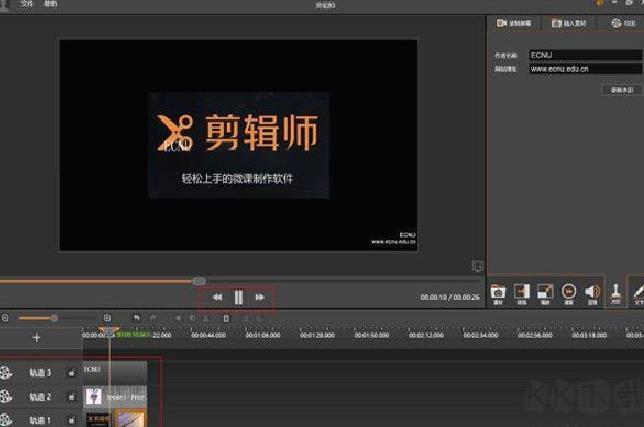644x427 pixels.
Task: Switch to the screen recording tab
Action: [x=513, y=23]
